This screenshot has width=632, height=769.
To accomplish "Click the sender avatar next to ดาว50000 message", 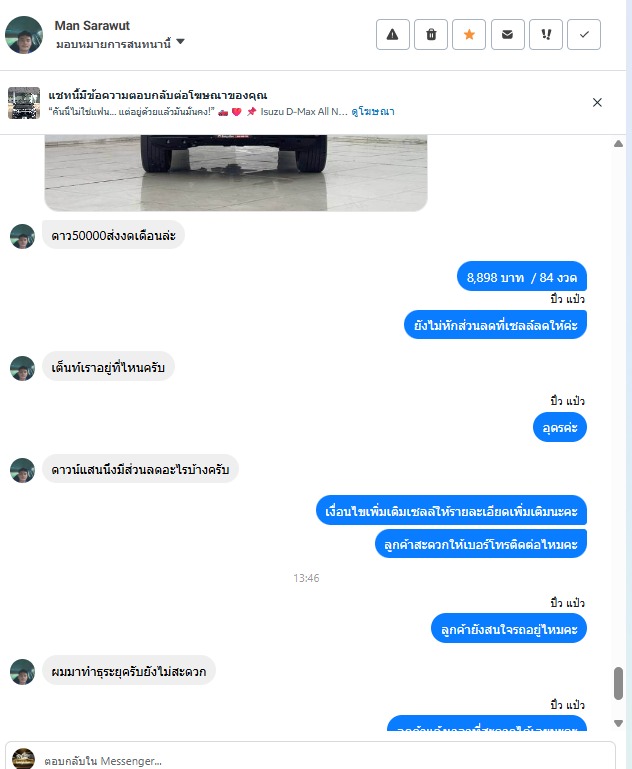I will coord(23,236).
